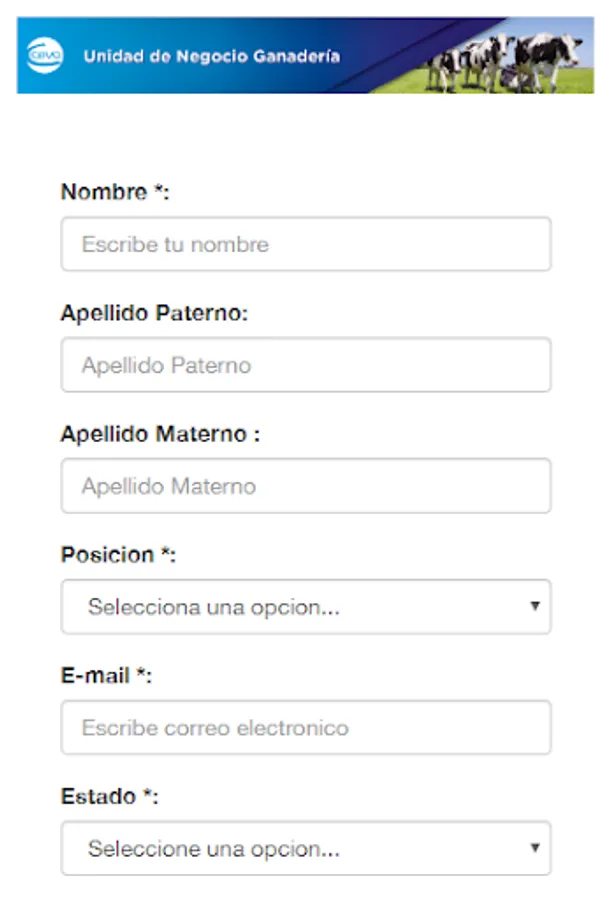Click the 'Nombre *:' field label
This screenshot has height=900, width=610.
pos(115,192)
